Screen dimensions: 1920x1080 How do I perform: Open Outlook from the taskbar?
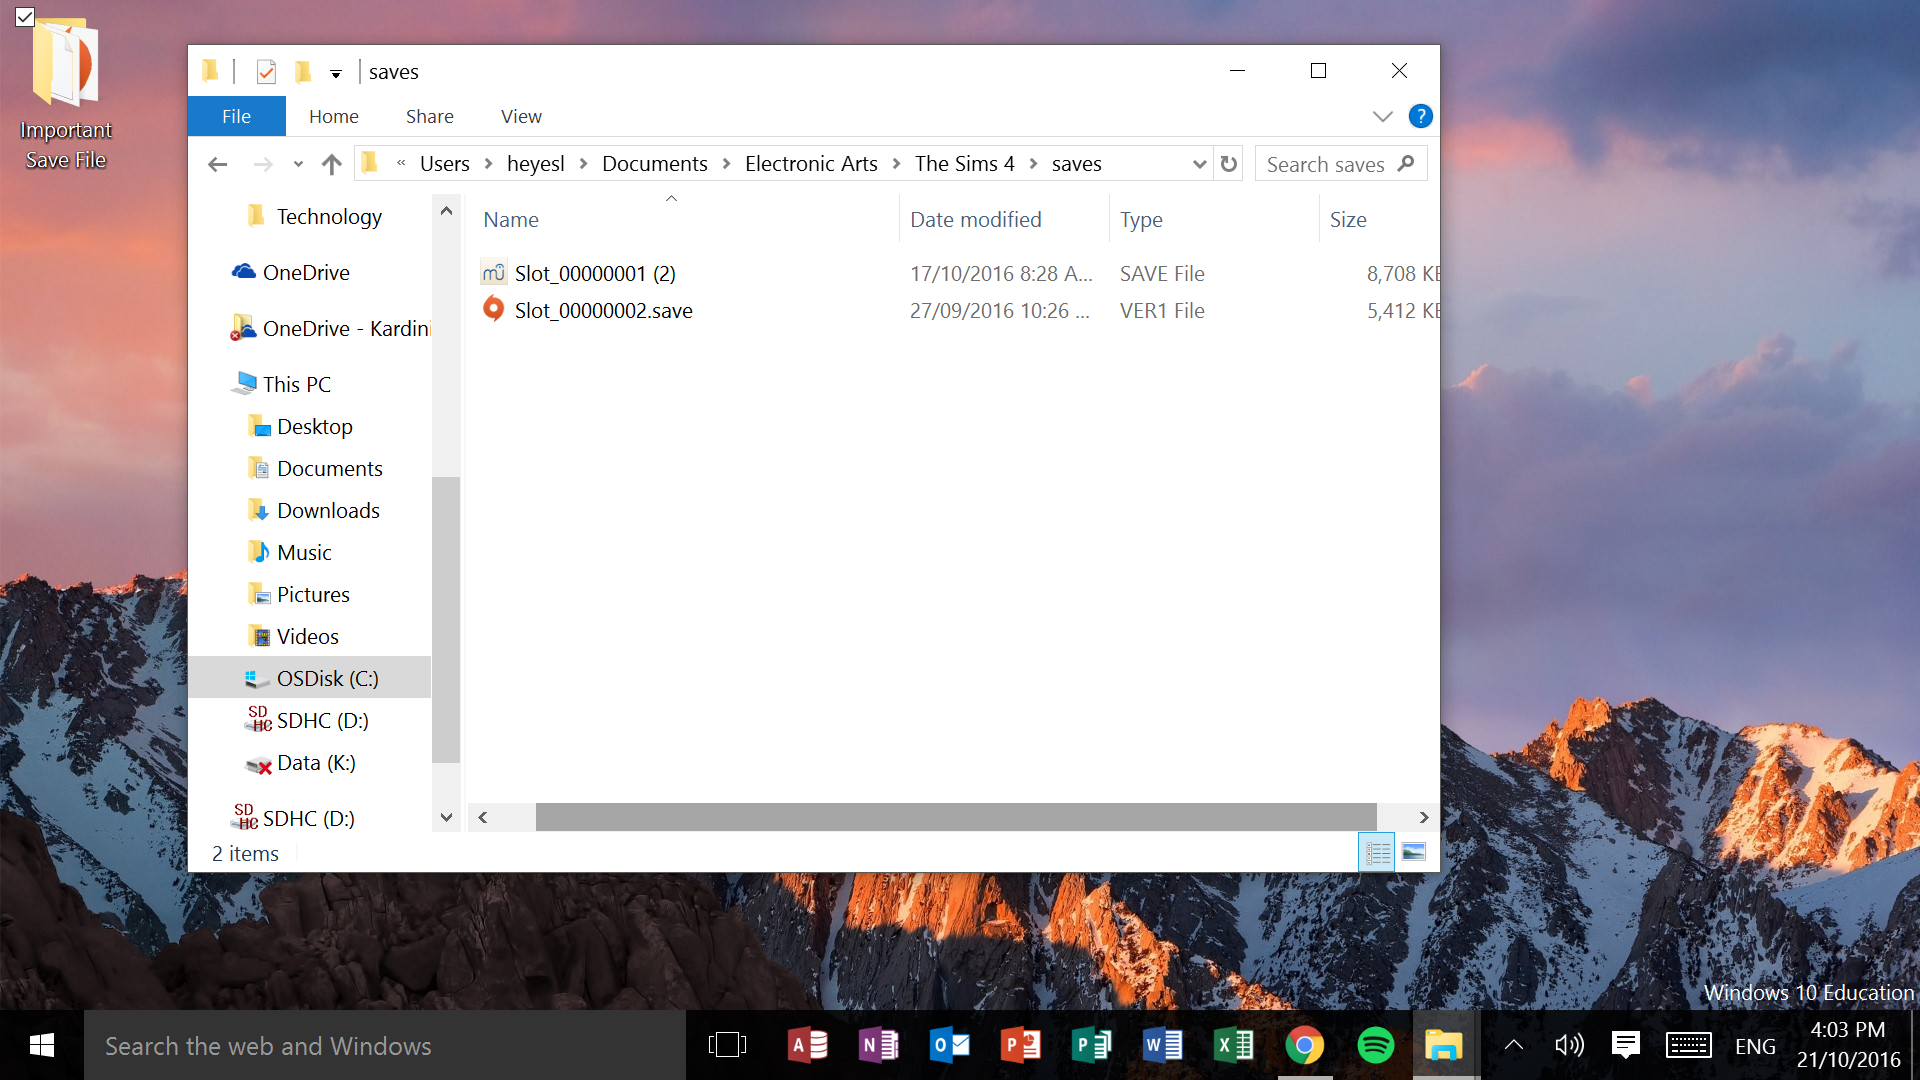[949, 1045]
